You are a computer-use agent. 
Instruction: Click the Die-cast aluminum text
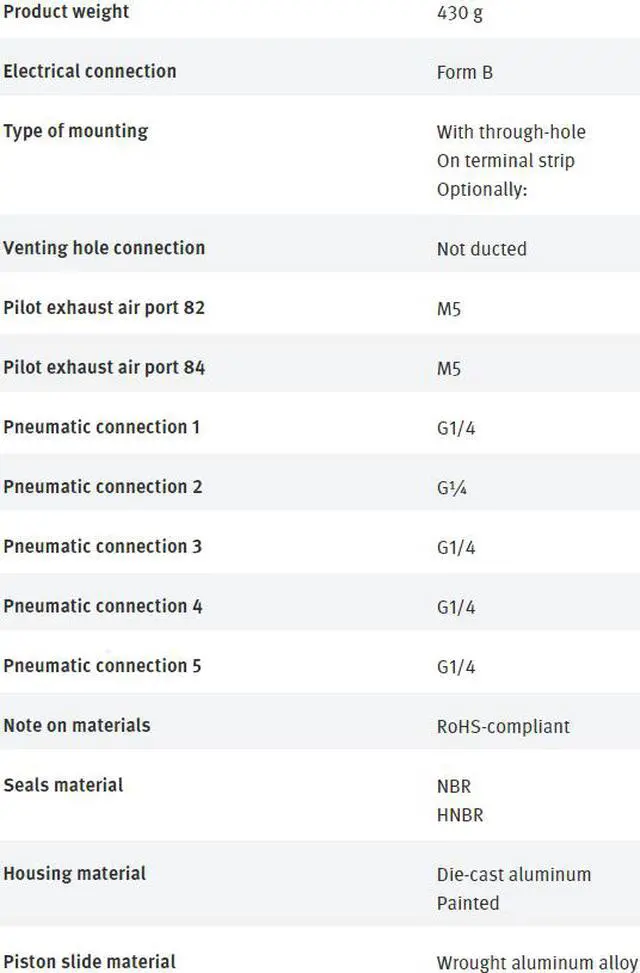point(513,874)
